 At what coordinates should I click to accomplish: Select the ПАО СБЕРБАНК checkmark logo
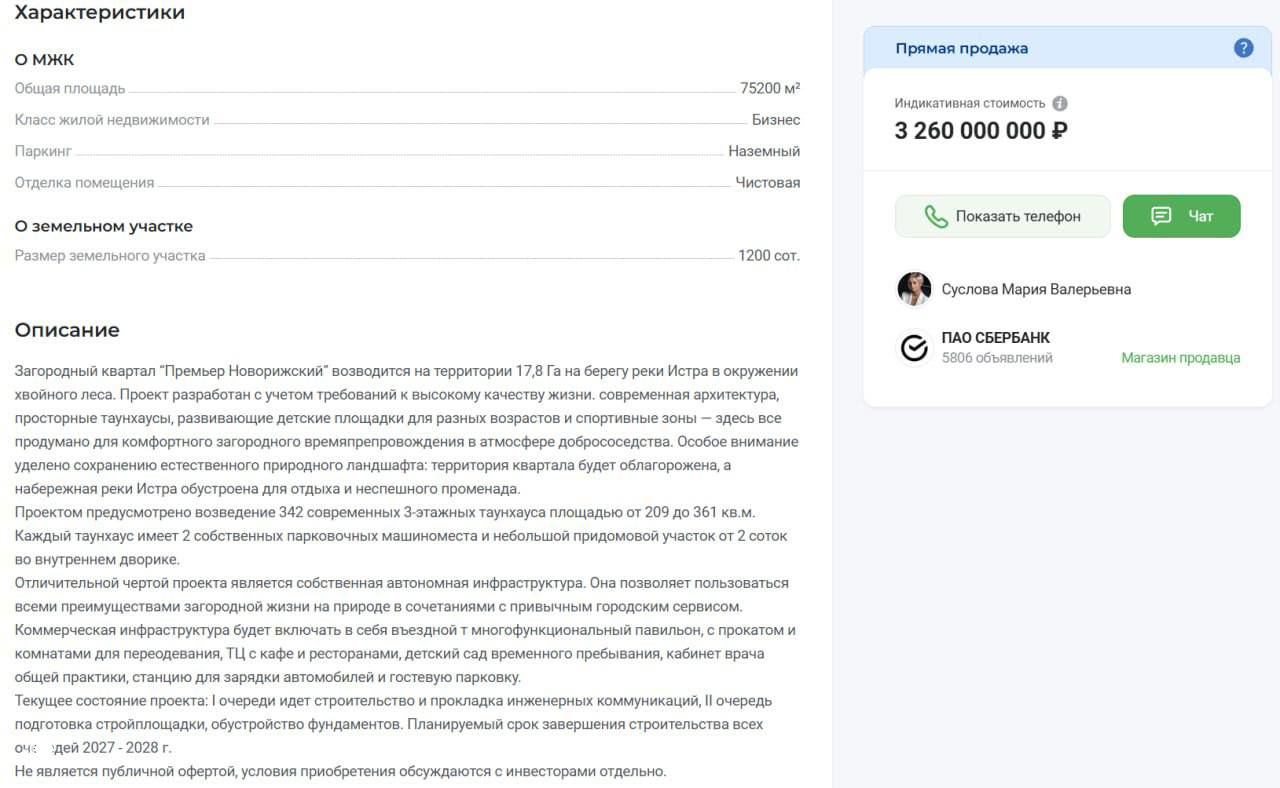click(x=913, y=347)
